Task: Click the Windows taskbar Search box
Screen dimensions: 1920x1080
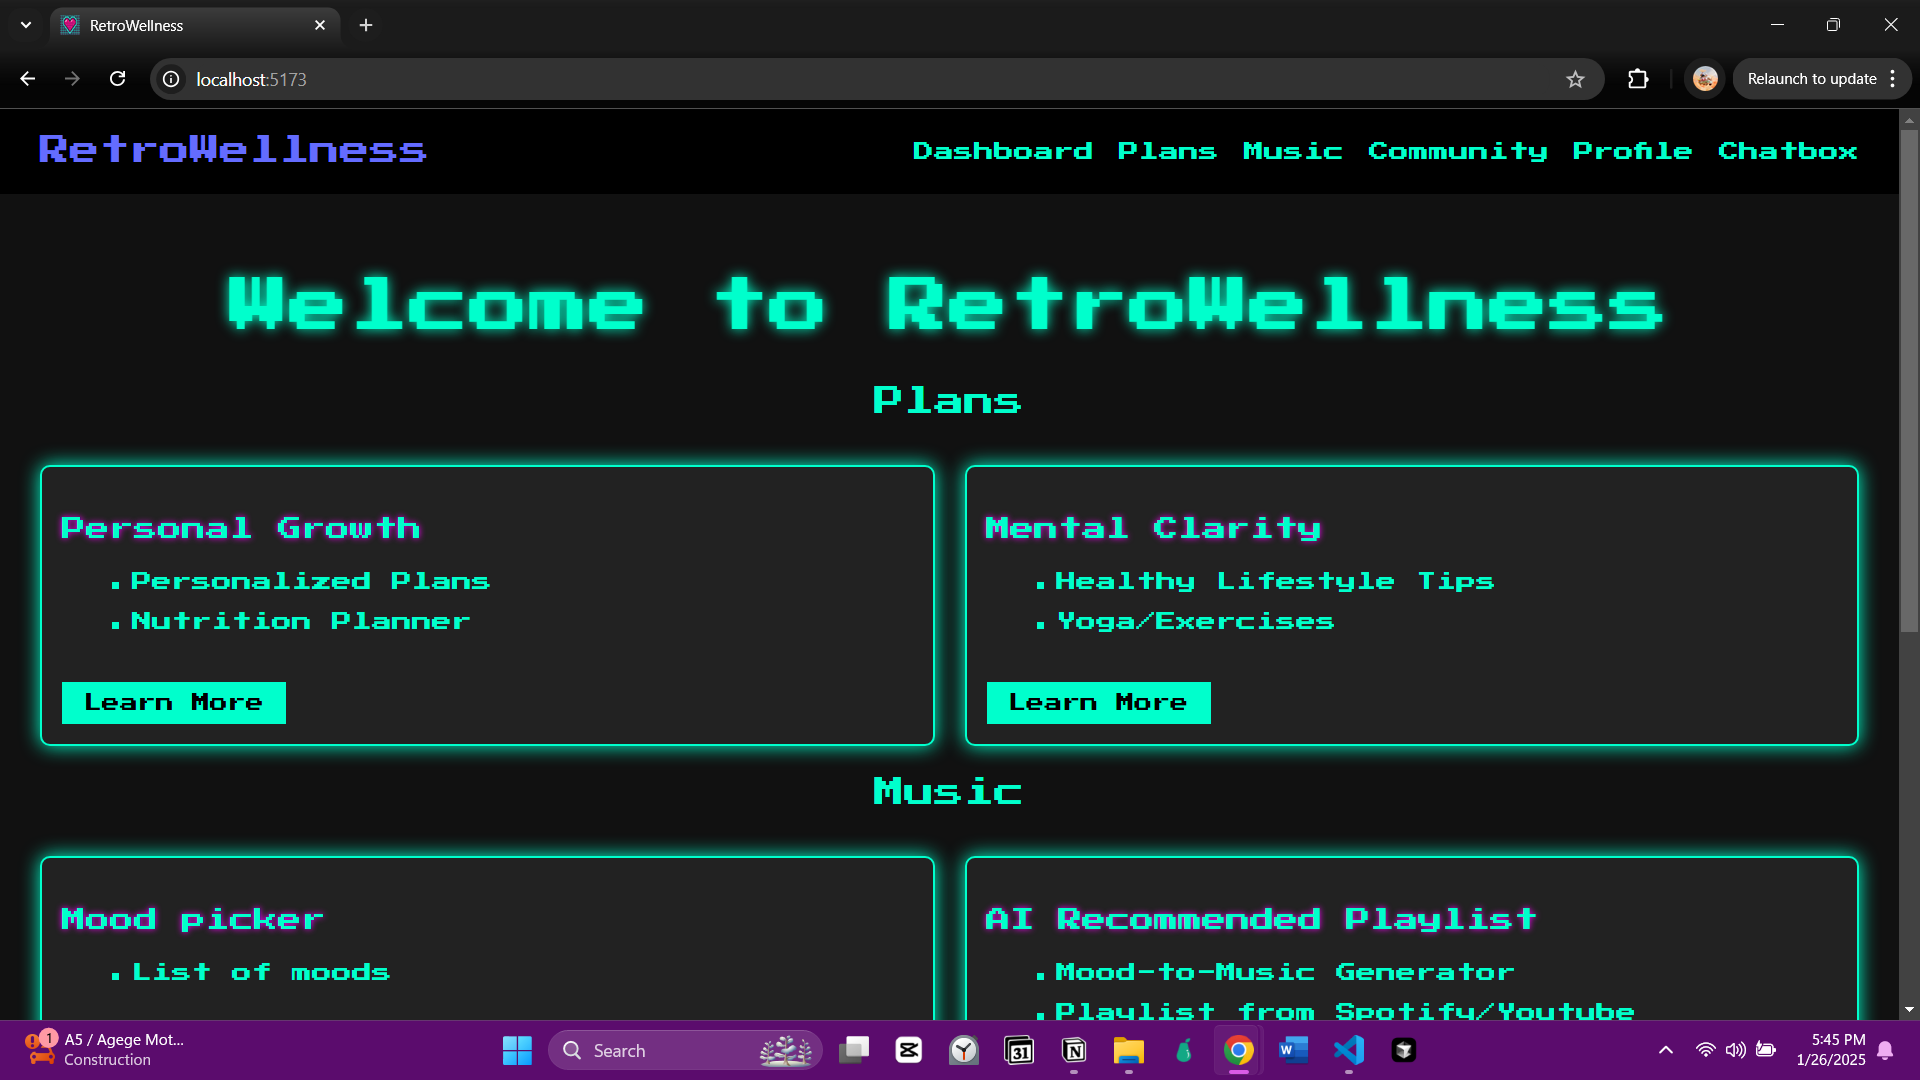Action: coord(660,1050)
